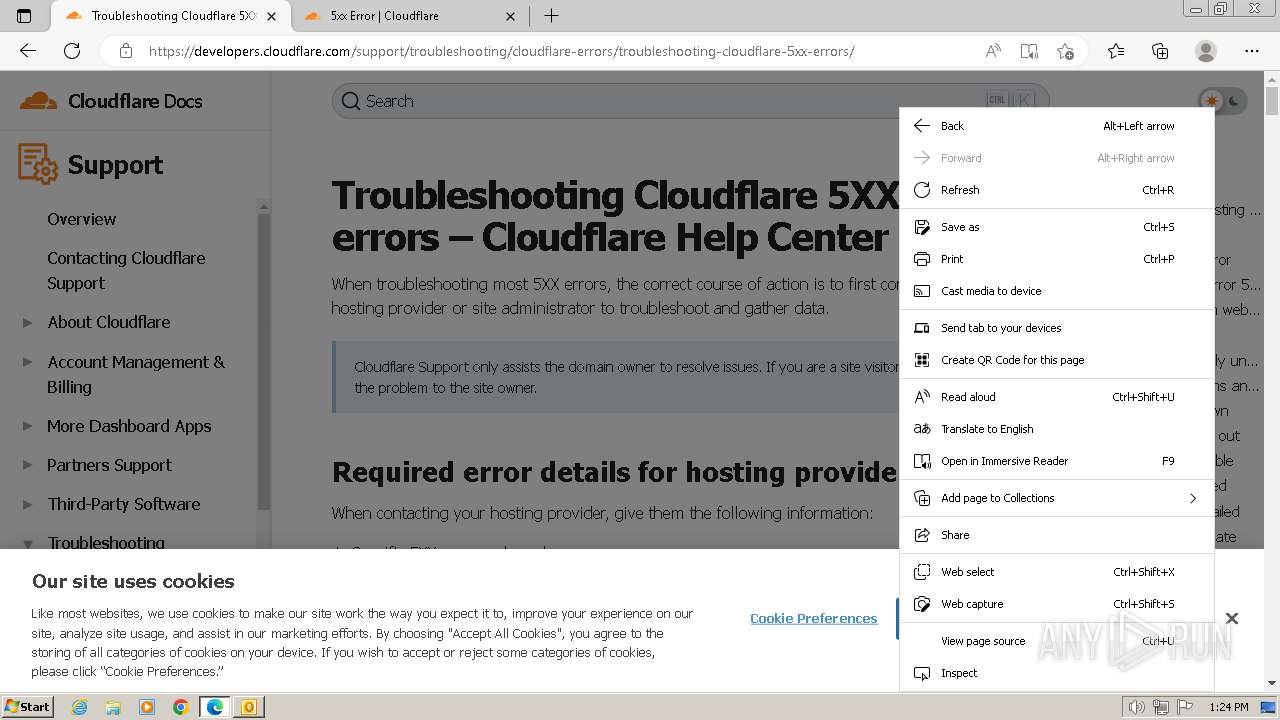
Task: Choose Web select in context menu
Action: click(1057, 572)
